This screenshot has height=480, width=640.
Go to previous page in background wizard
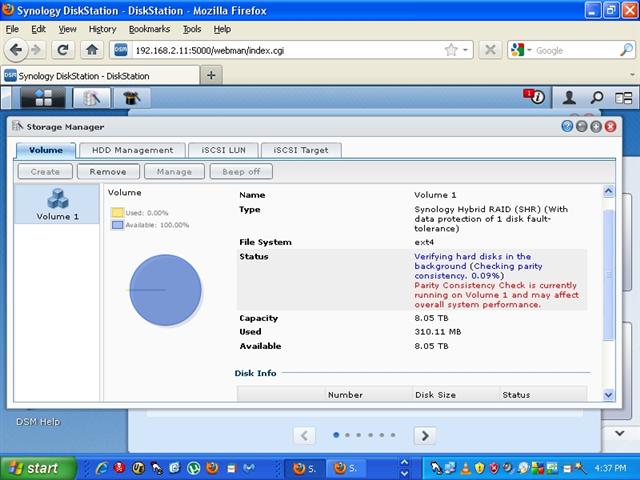pyautogui.click(x=304, y=436)
